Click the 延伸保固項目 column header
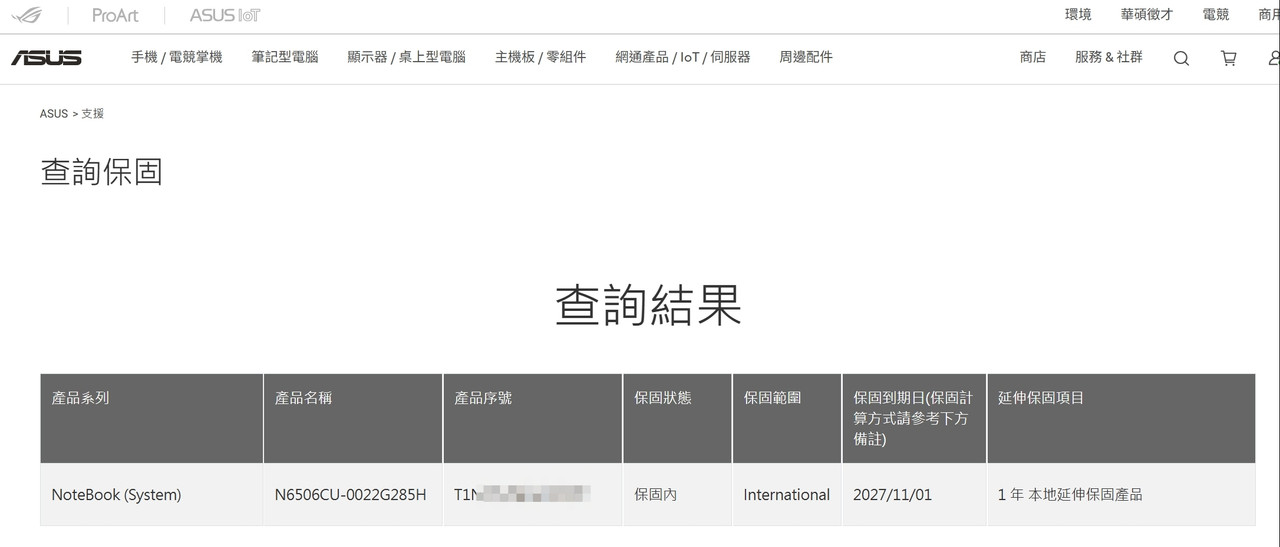Screen dimensions: 1280x547 (1121, 418)
